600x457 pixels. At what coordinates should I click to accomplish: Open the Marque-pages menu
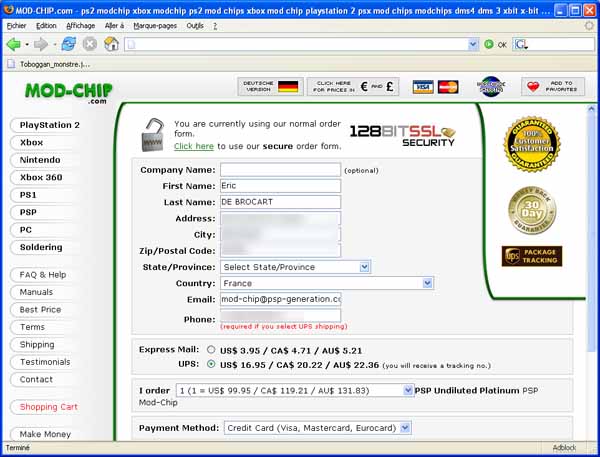click(155, 26)
